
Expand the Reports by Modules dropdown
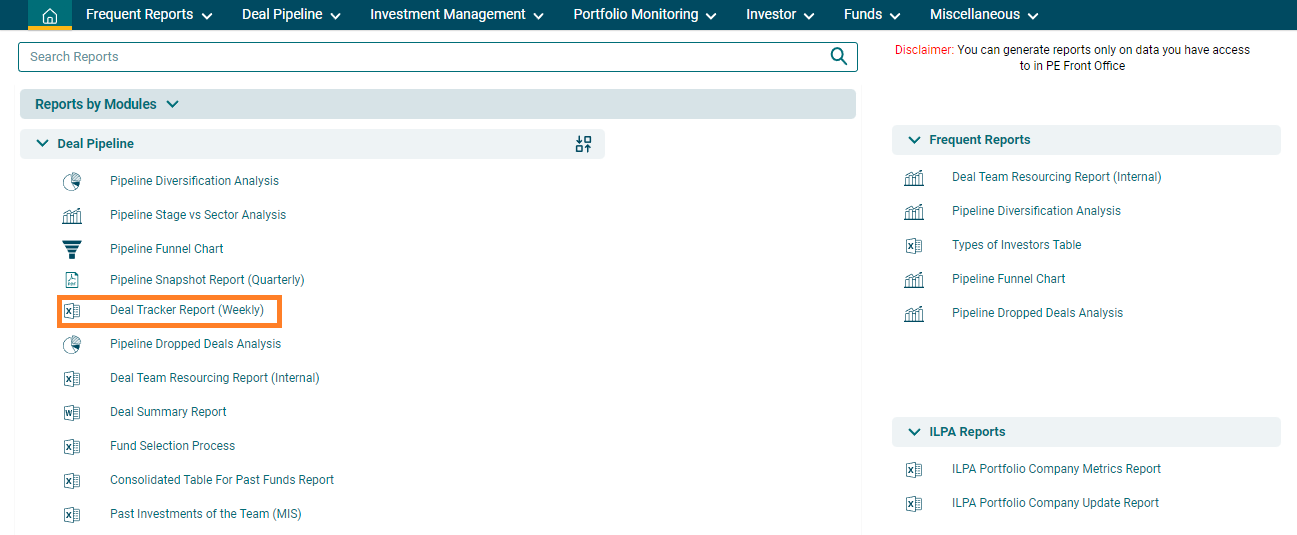[x=172, y=104]
